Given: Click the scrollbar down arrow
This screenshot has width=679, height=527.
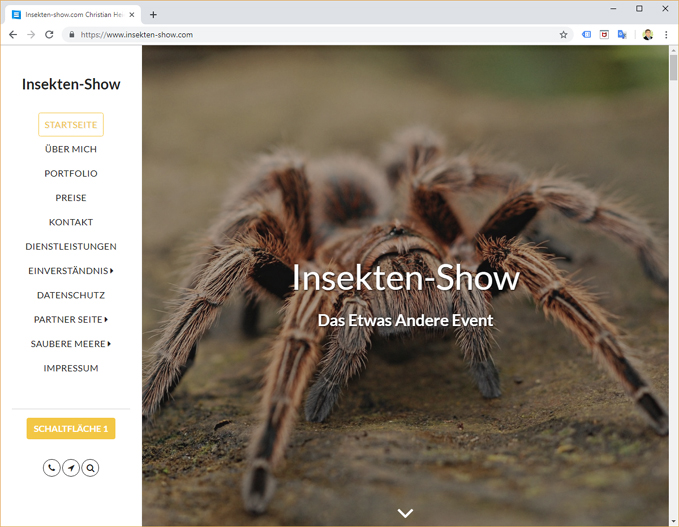Looking at the screenshot, I should [673, 521].
